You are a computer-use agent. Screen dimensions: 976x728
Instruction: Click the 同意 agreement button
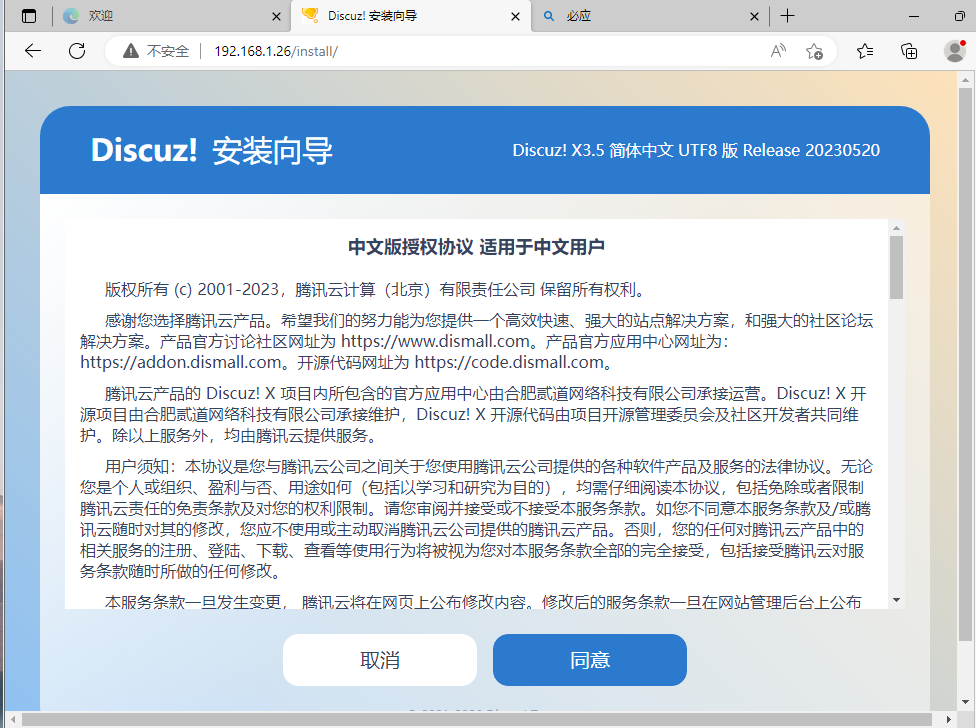coord(589,660)
